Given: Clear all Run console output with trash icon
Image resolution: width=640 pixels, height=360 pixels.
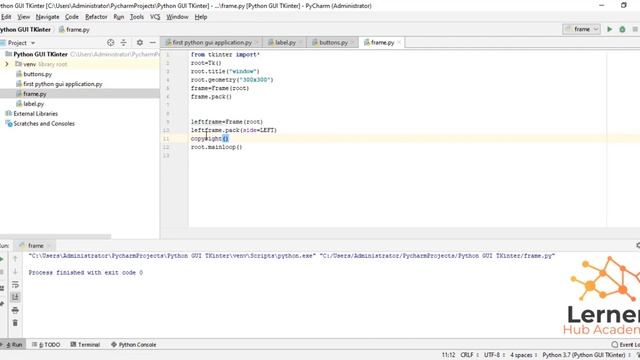Looking at the screenshot, I should click(15, 323).
